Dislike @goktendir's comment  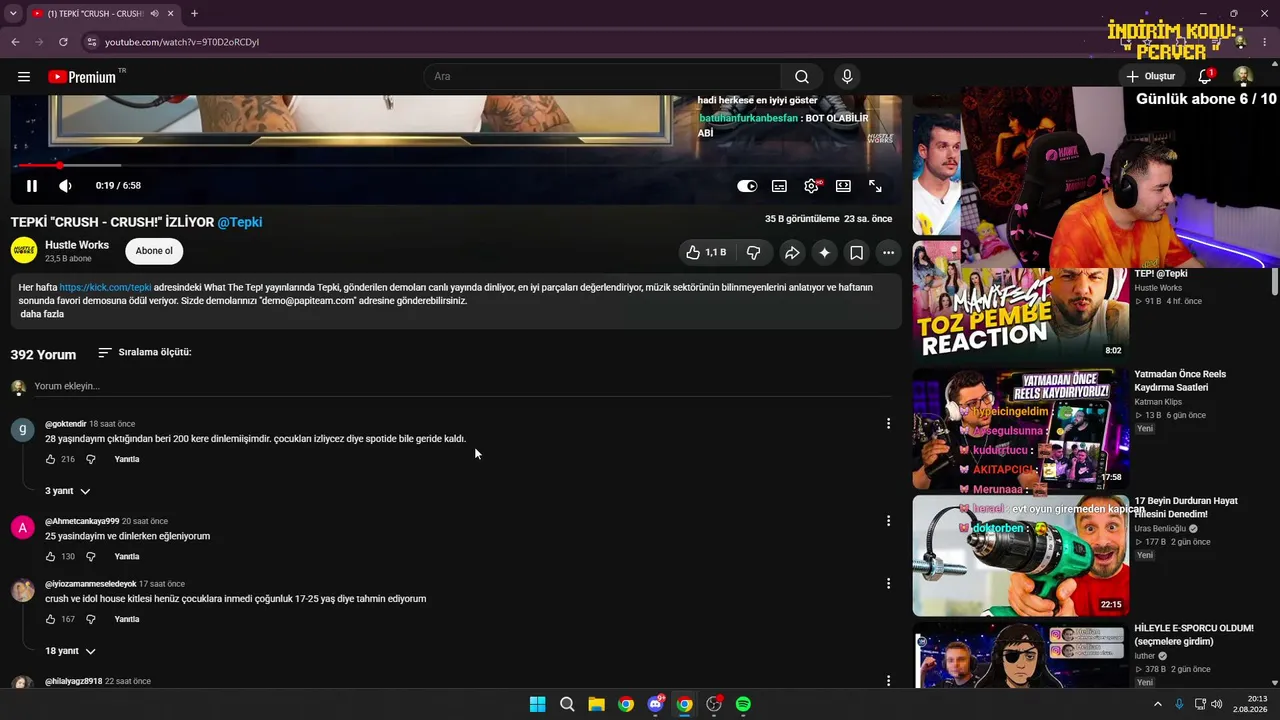click(x=91, y=459)
